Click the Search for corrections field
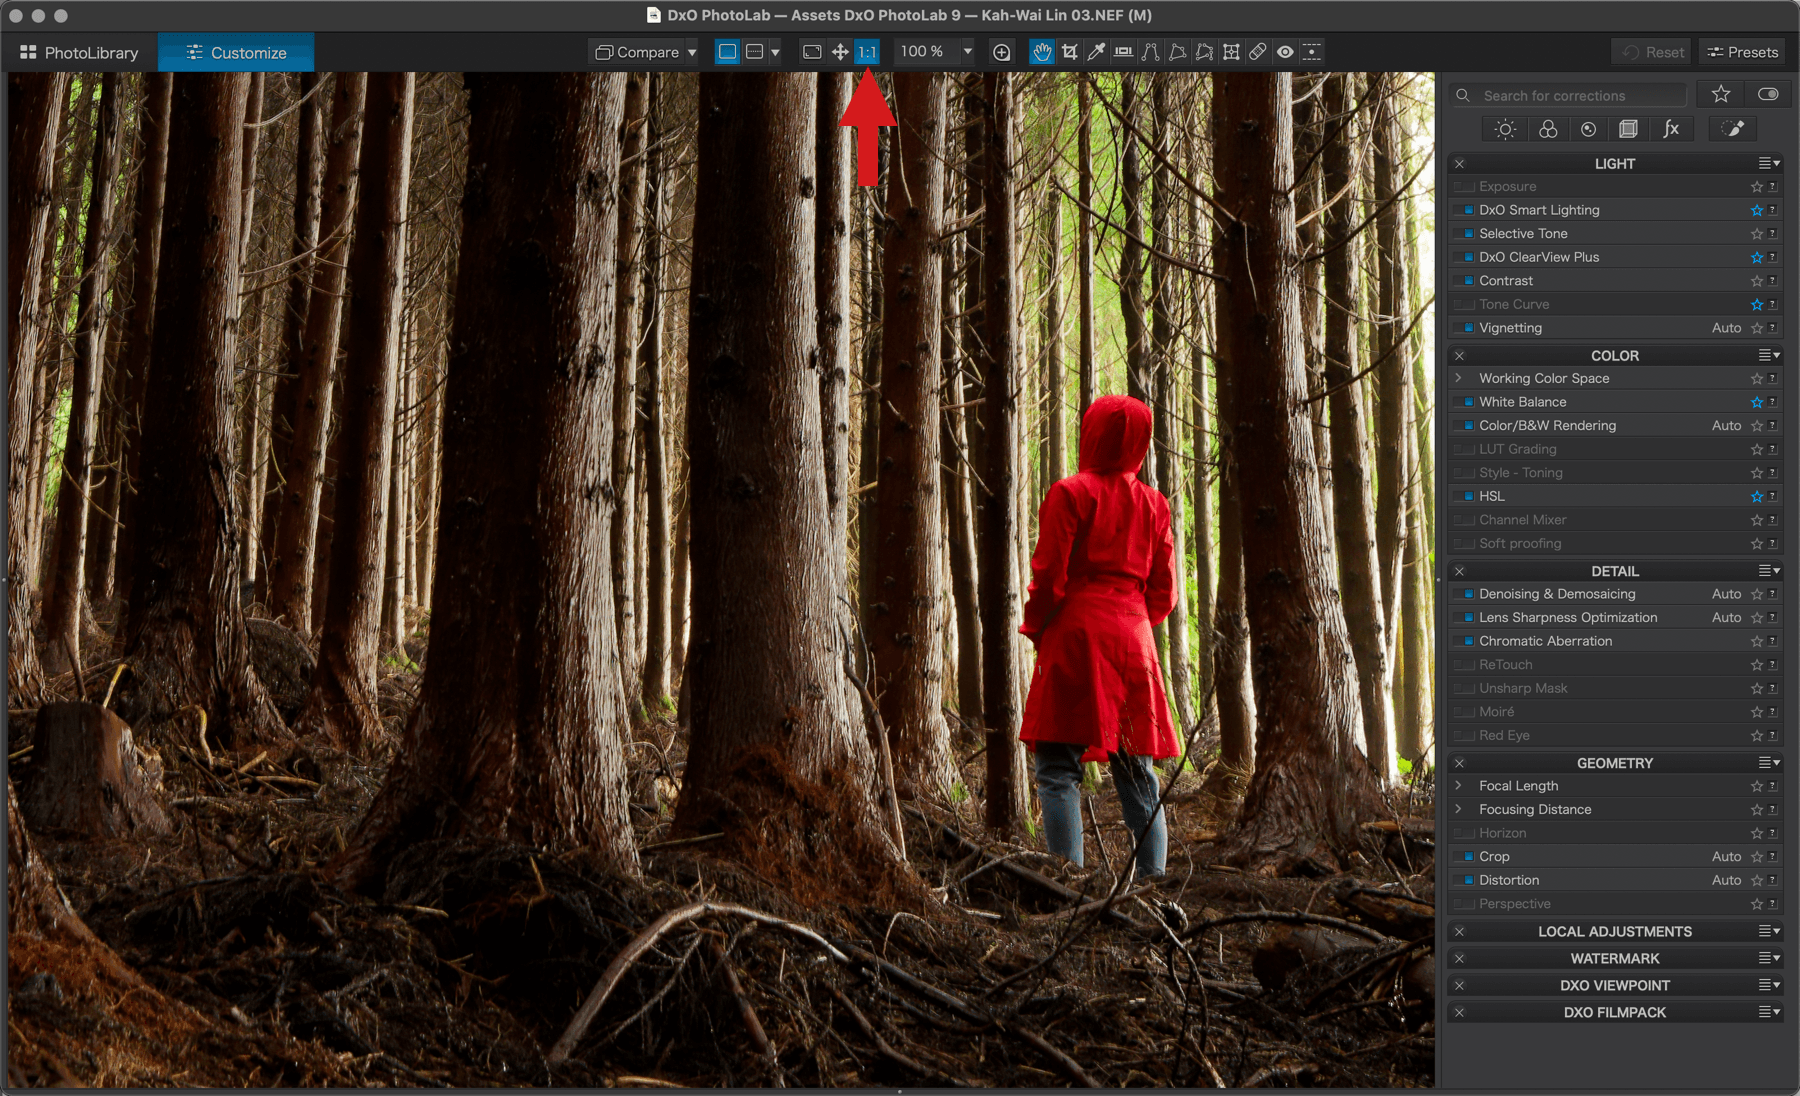Image resolution: width=1800 pixels, height=1096 pixels. (1568, 95)
